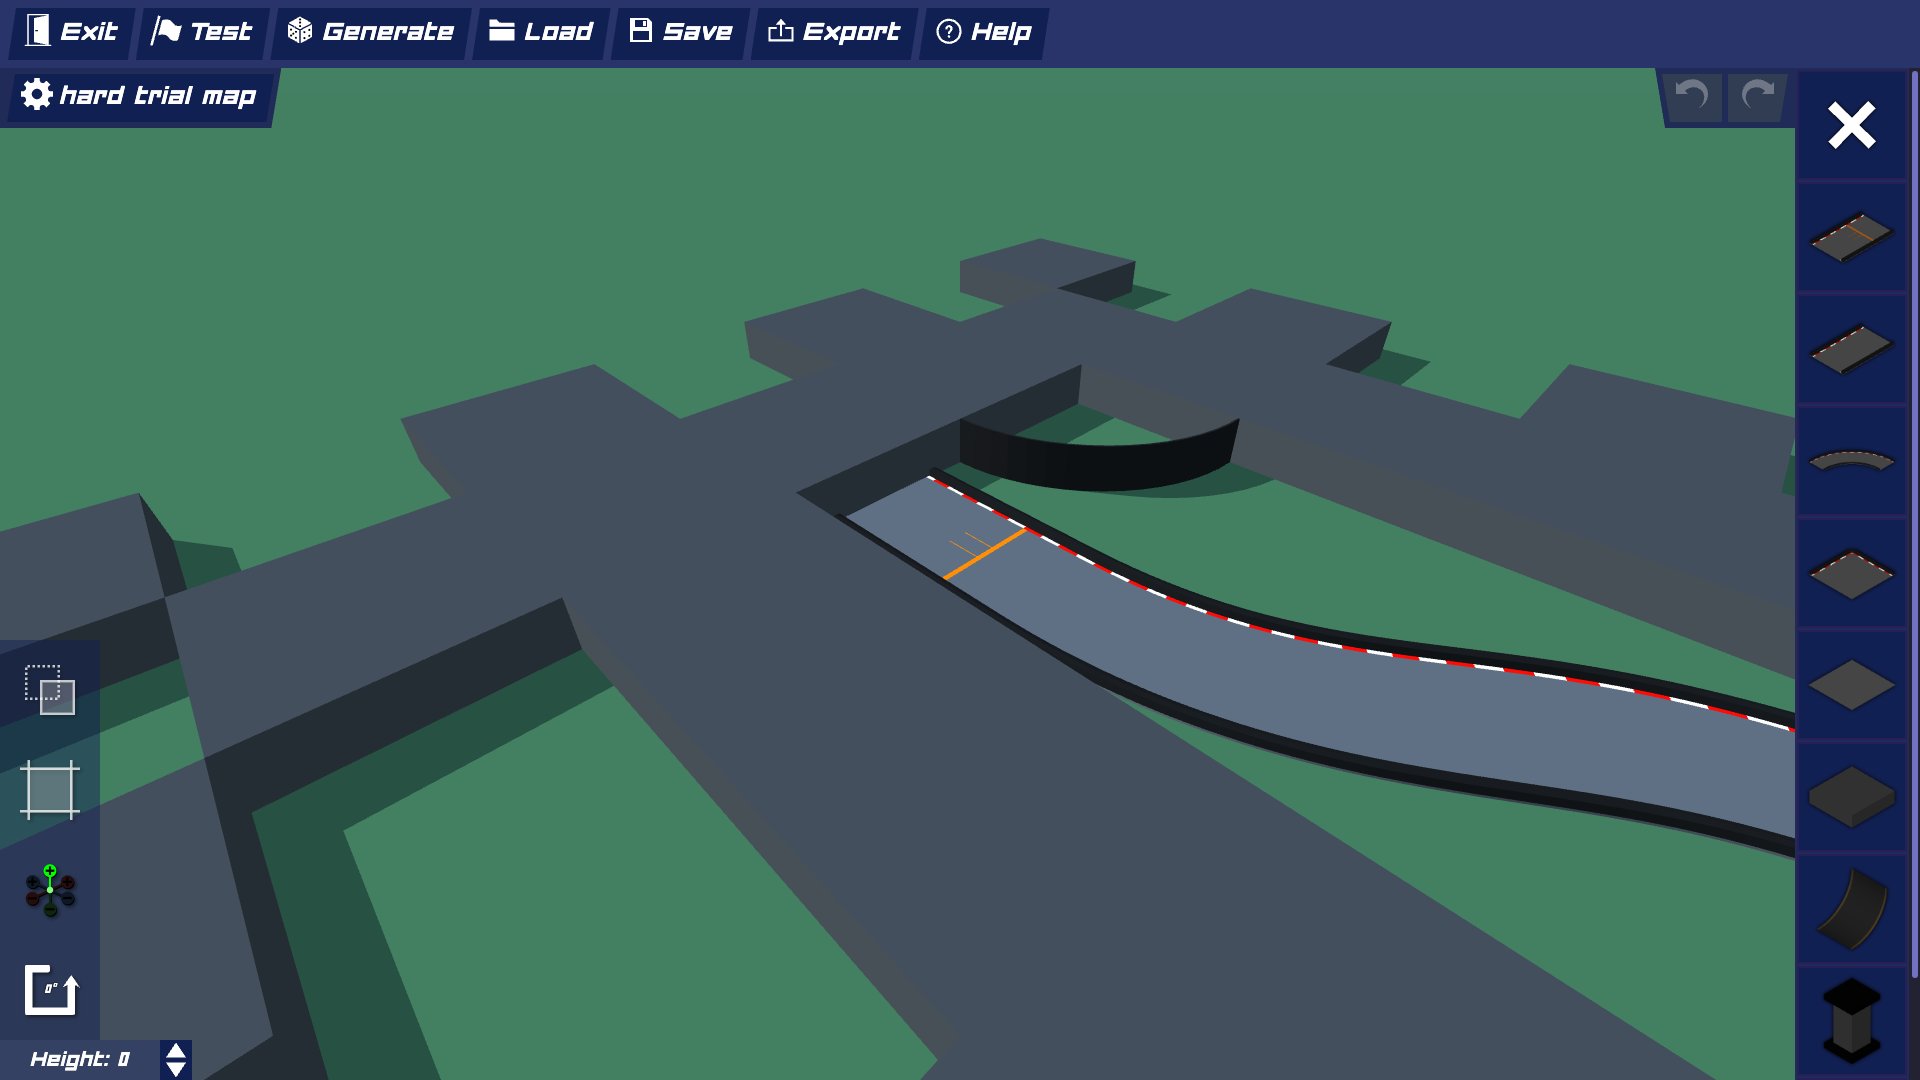The image size is (1920, 1080).
Task: Click the 0° rotation button
Action: pos(49,990)
